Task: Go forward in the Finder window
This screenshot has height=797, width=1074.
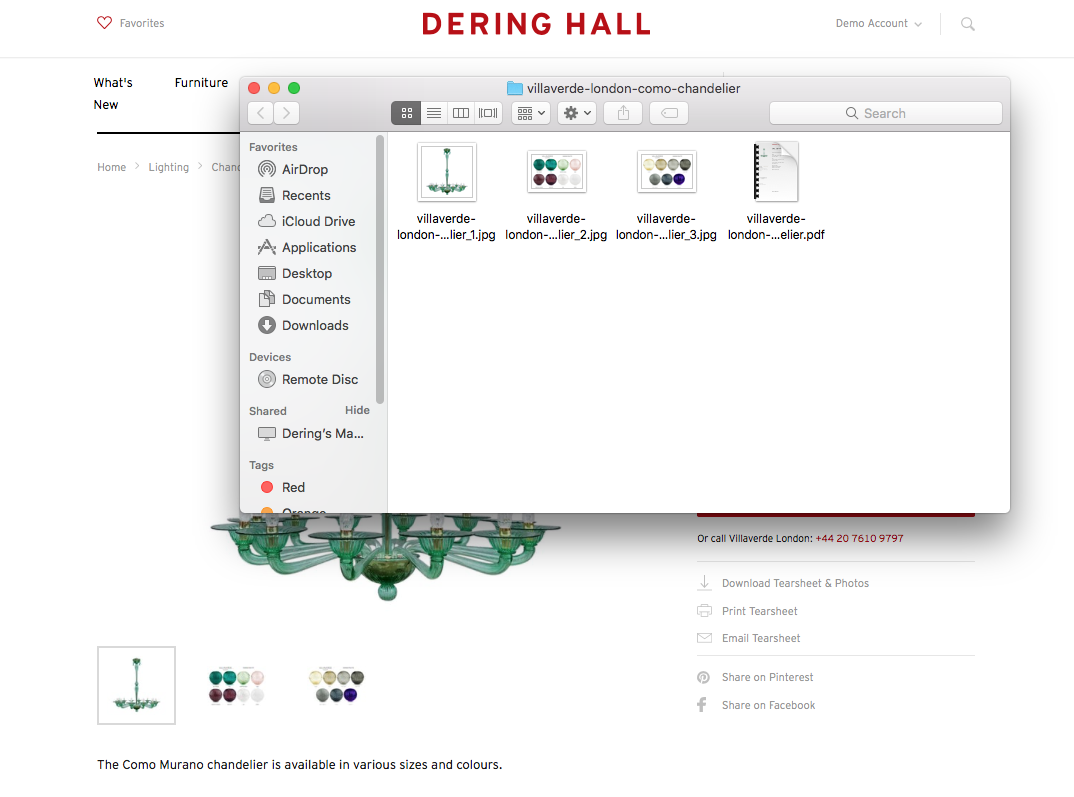Action: (286, 113)
